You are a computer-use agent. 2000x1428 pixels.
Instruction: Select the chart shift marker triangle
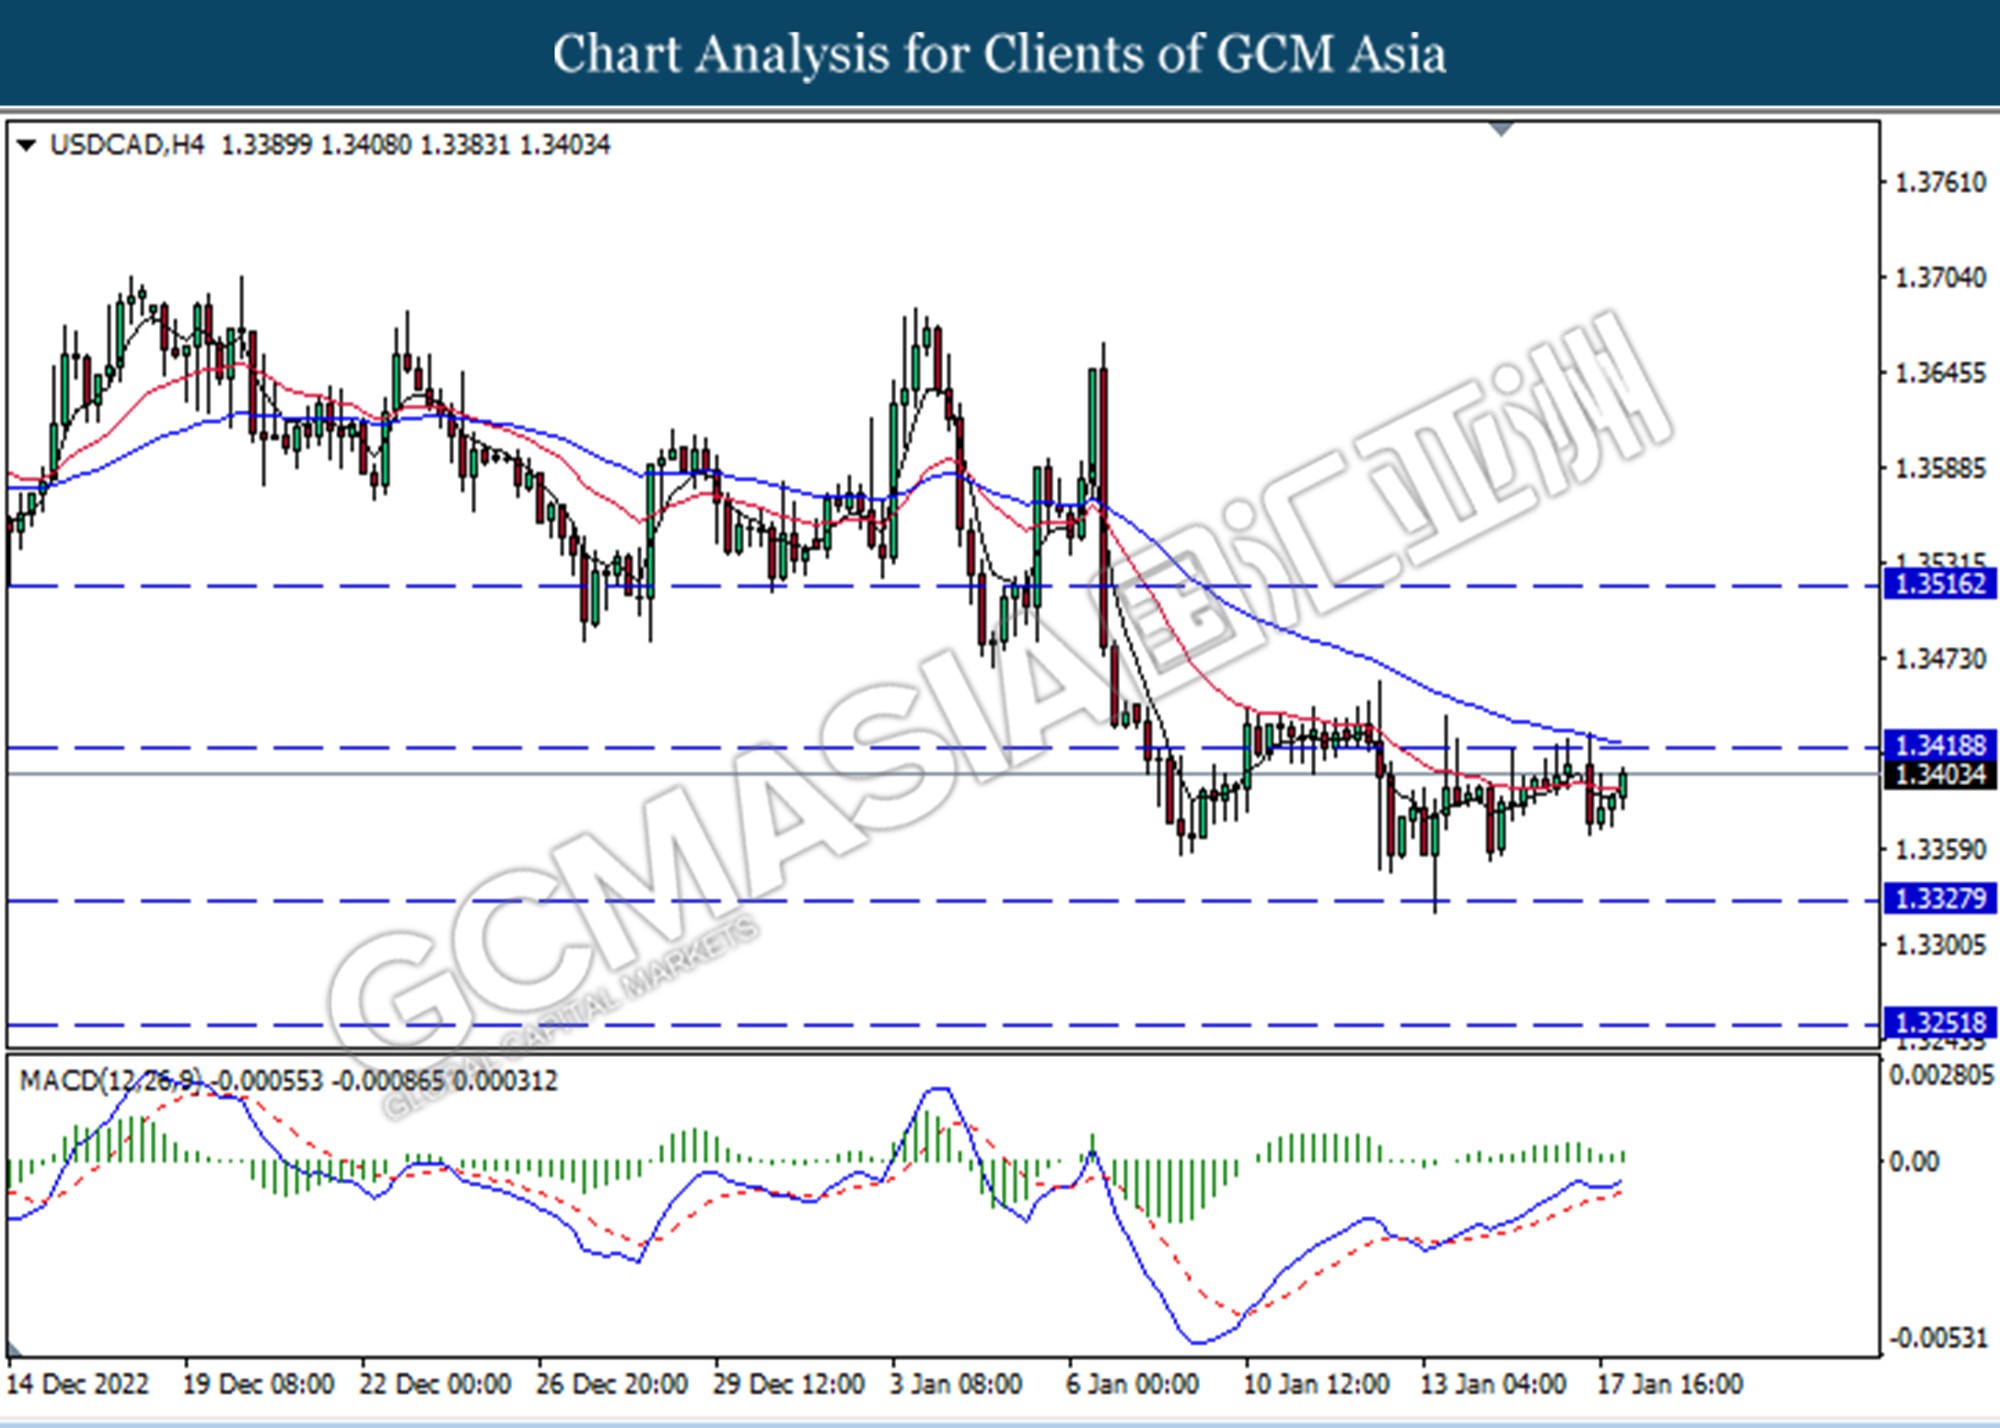pyautogui.click(x=1501, y=129)
